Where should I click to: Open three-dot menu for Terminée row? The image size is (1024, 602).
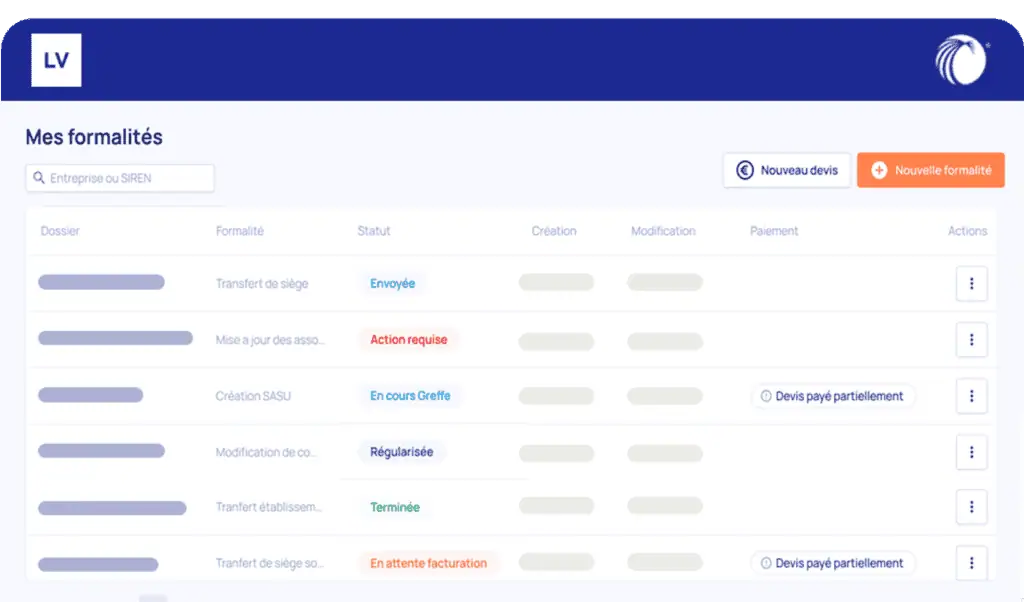tap(971, 507)
